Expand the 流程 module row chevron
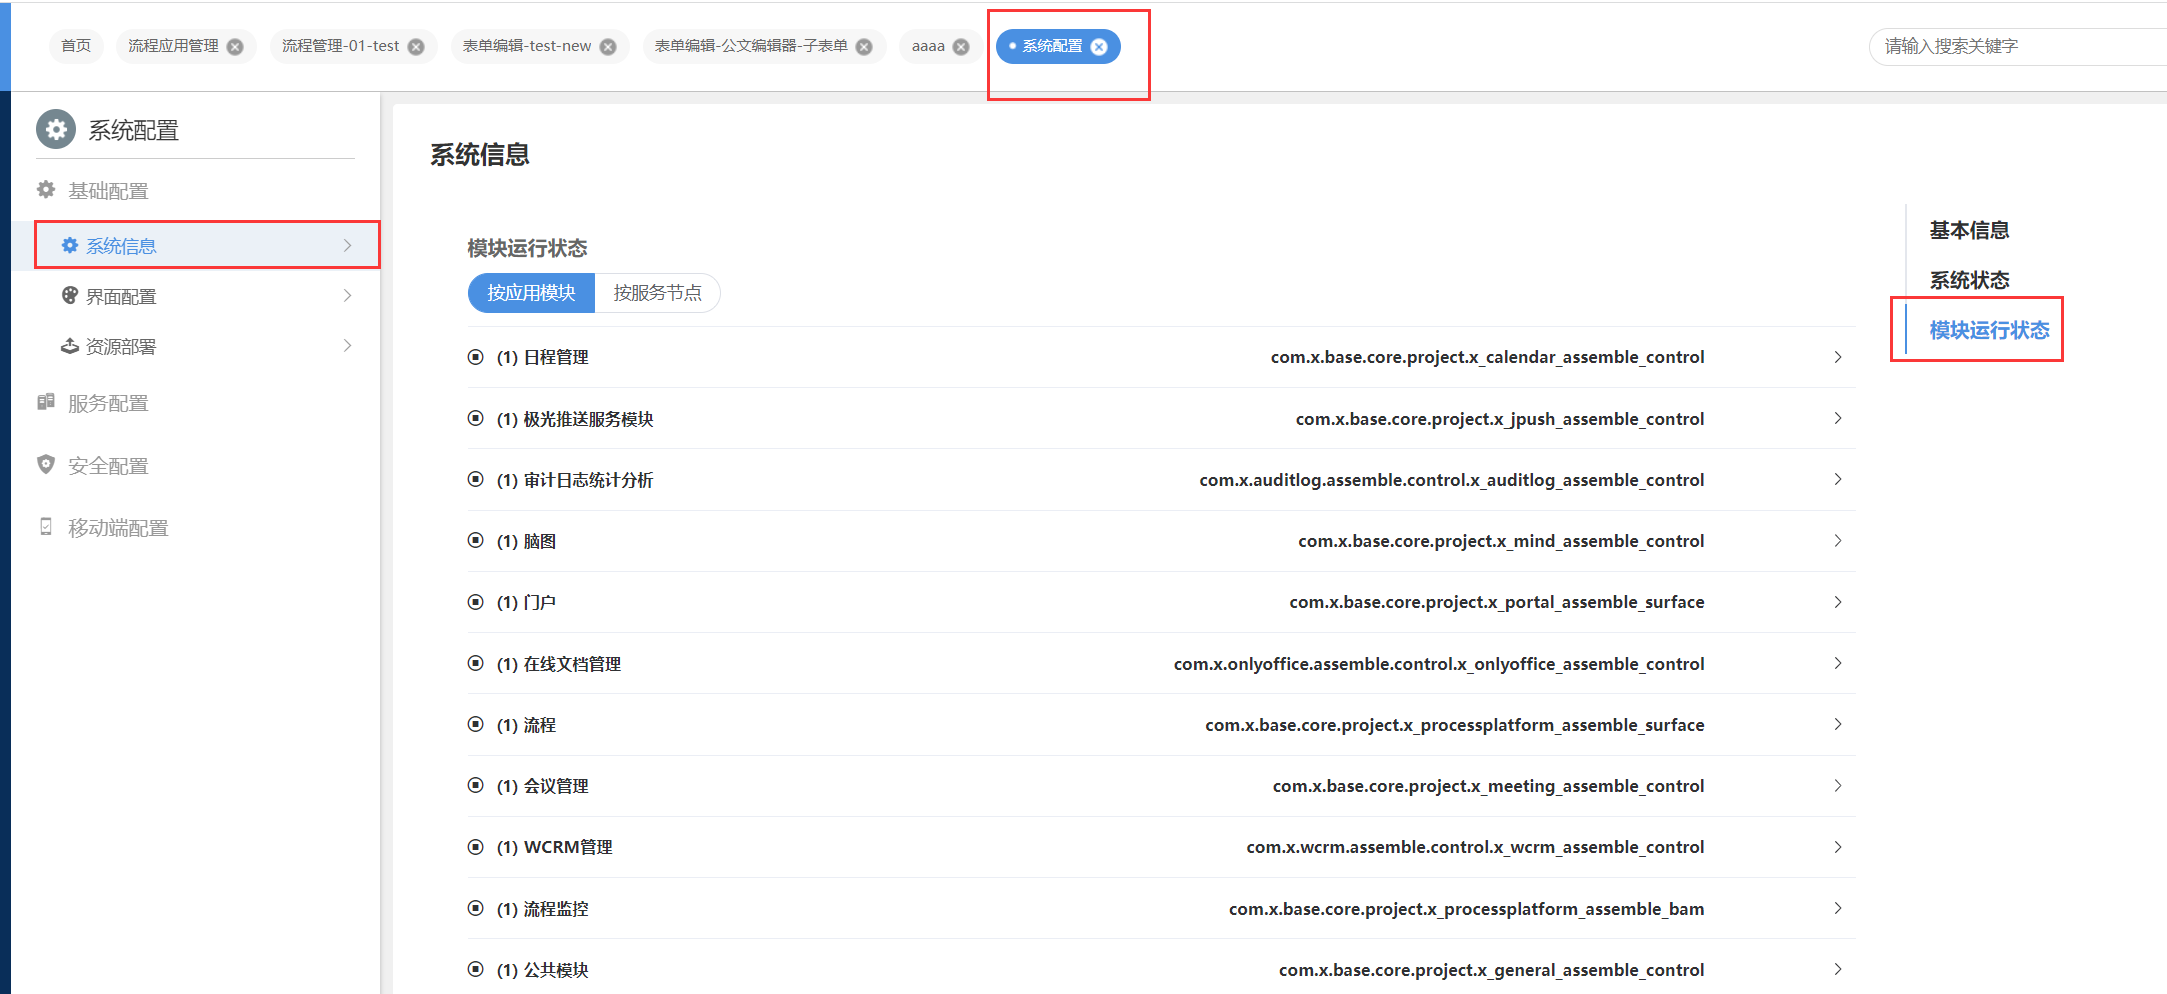The width and height of the screenshot is (2167, 994). [1838, 724]
